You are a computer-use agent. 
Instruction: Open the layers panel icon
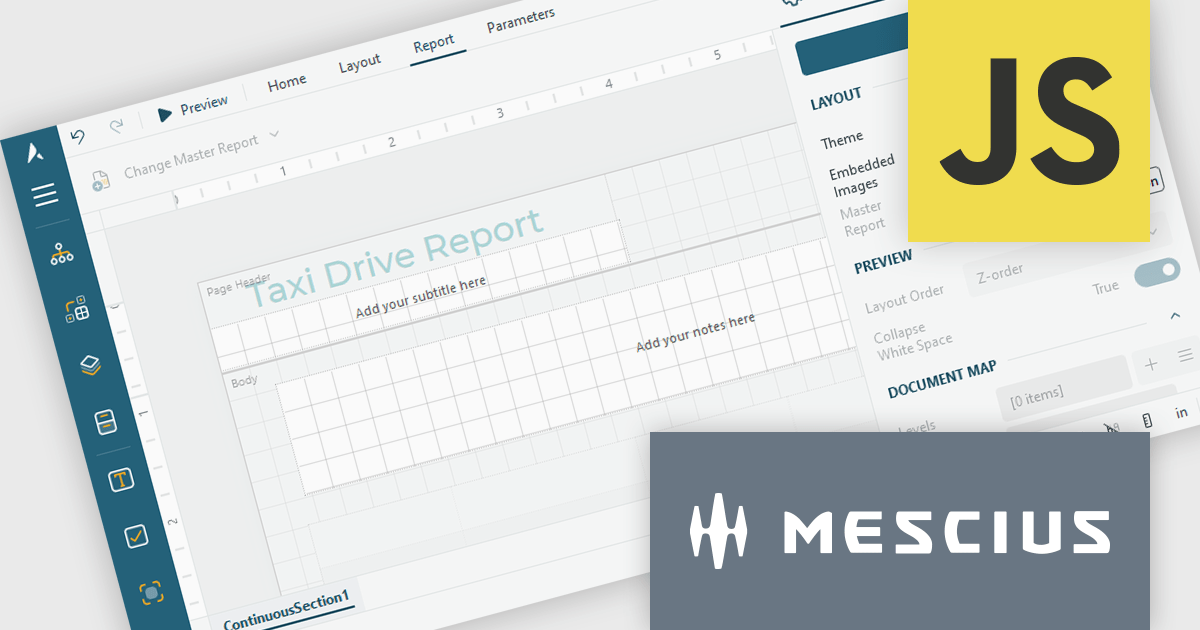(91, 366)
